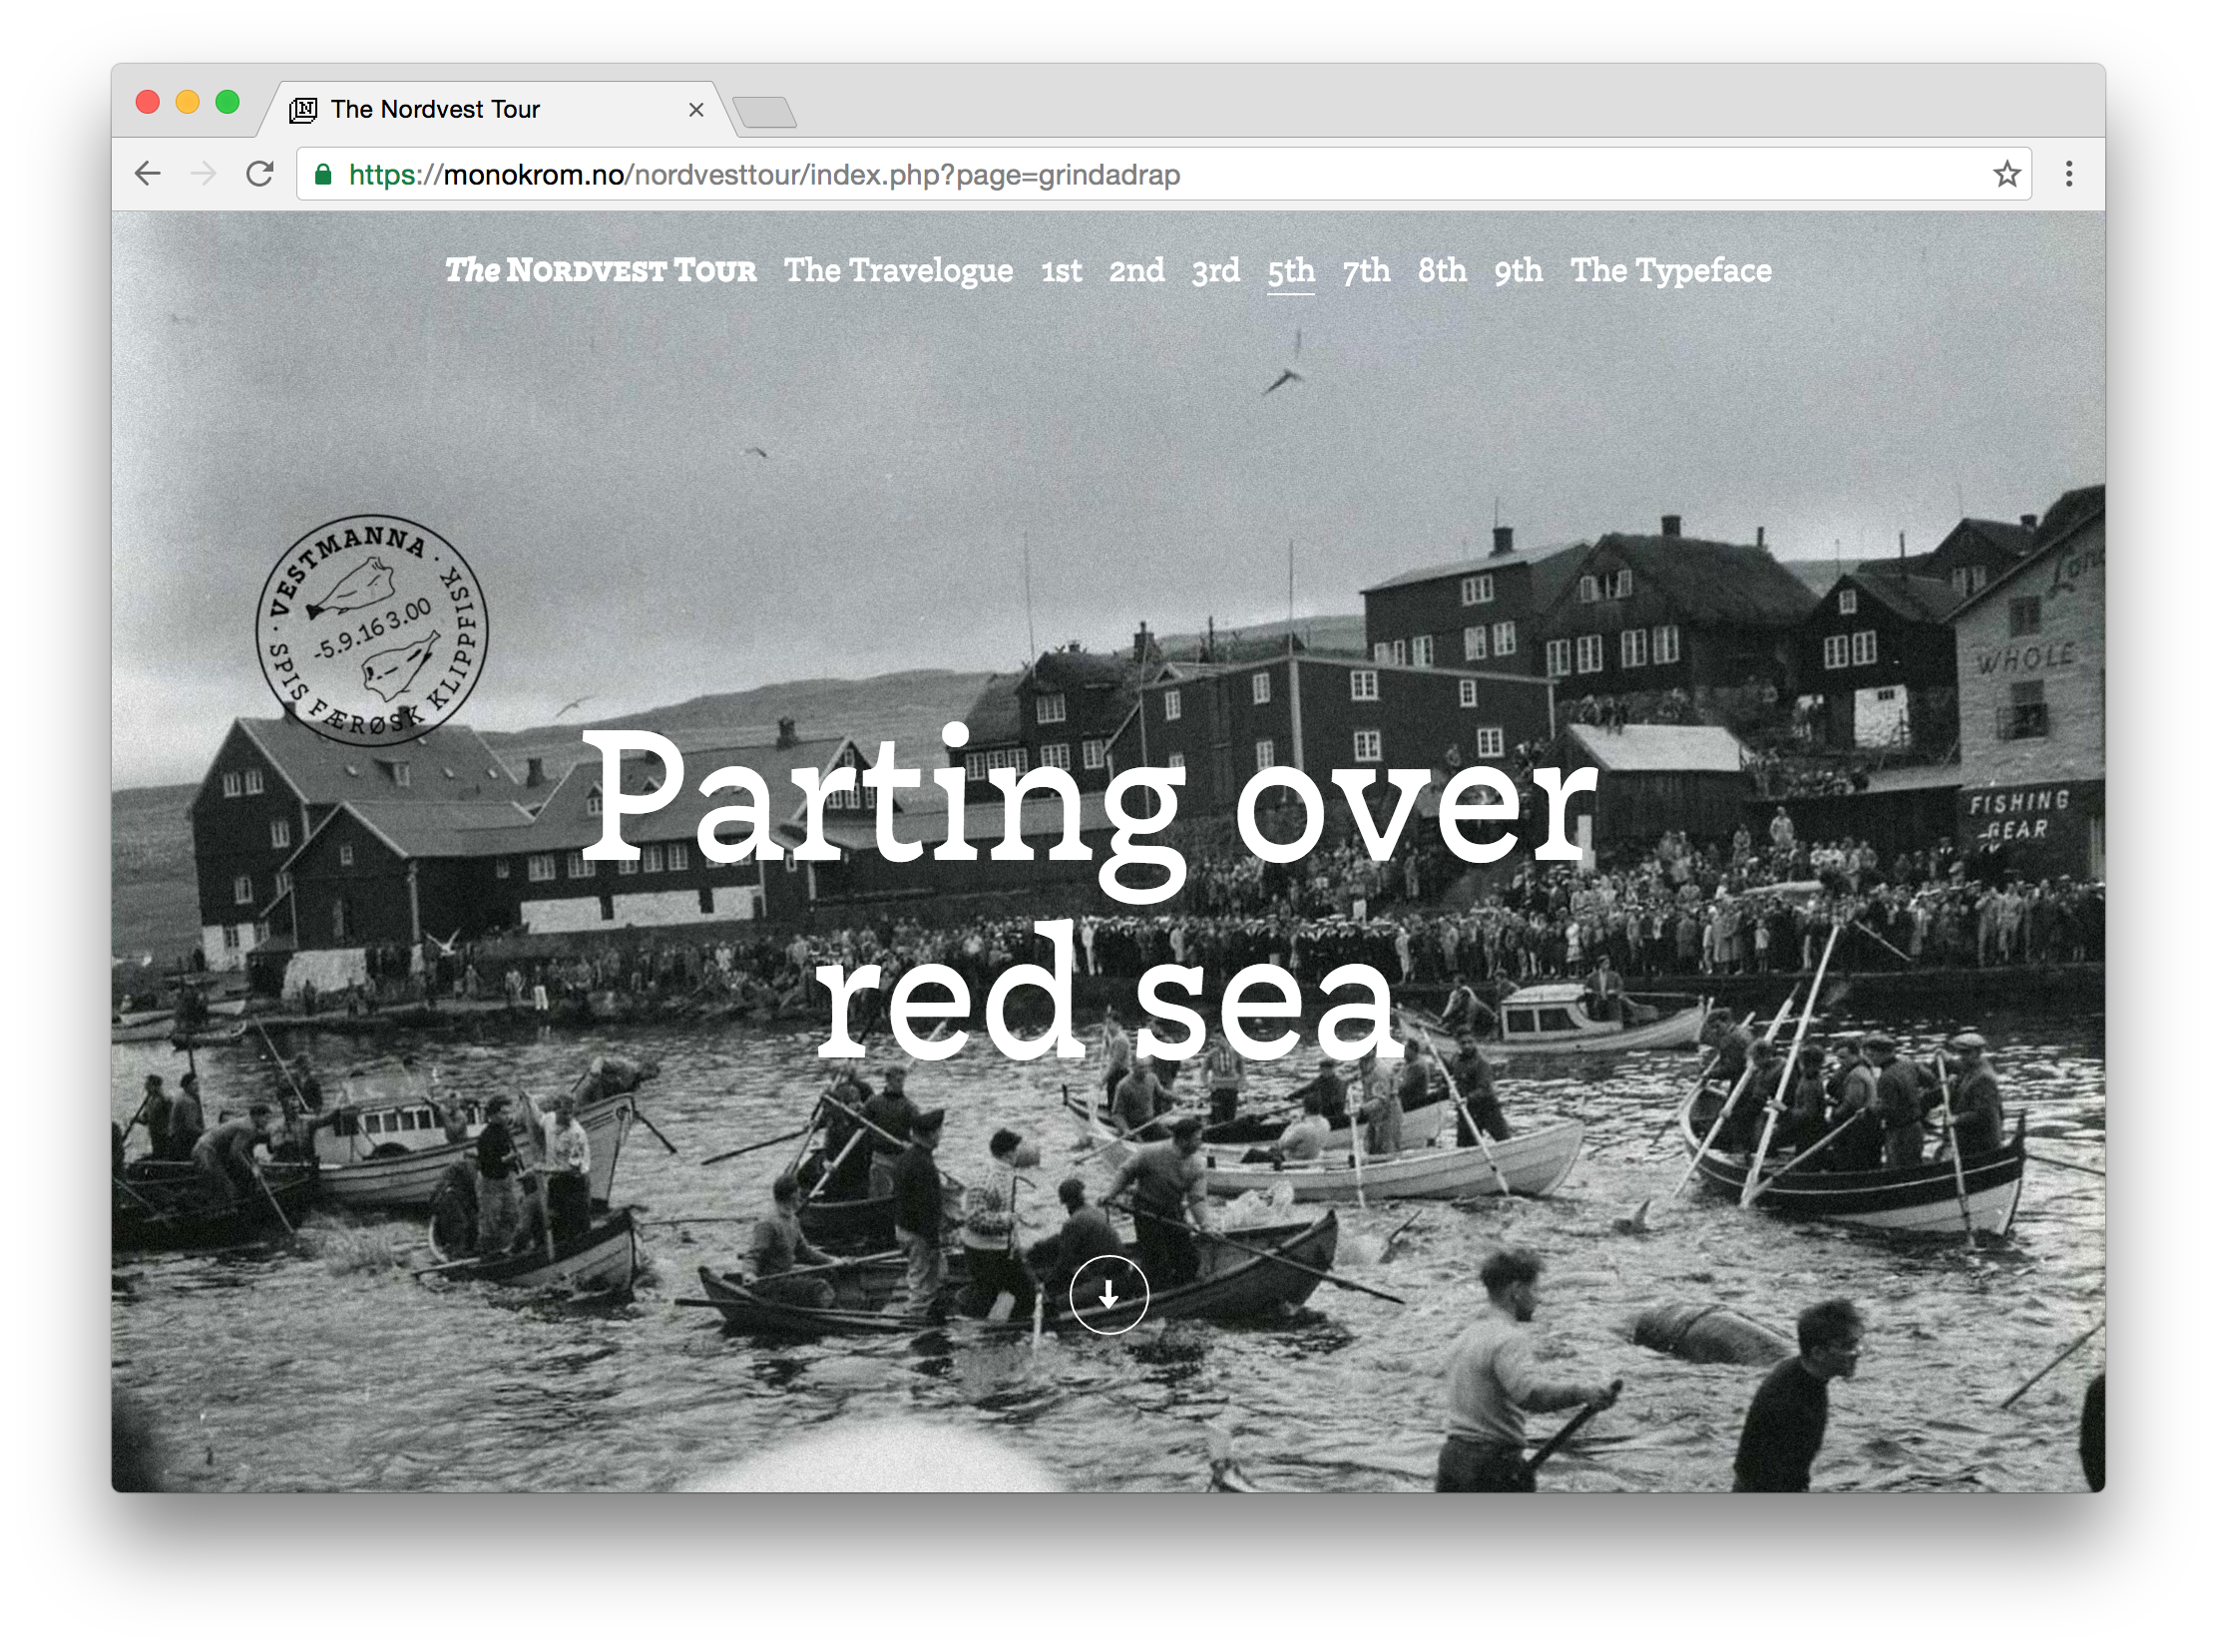Click the scroll-down arrow circle
The height and width of the screenshot is (1652, 2217).
pos(1108,1295)
